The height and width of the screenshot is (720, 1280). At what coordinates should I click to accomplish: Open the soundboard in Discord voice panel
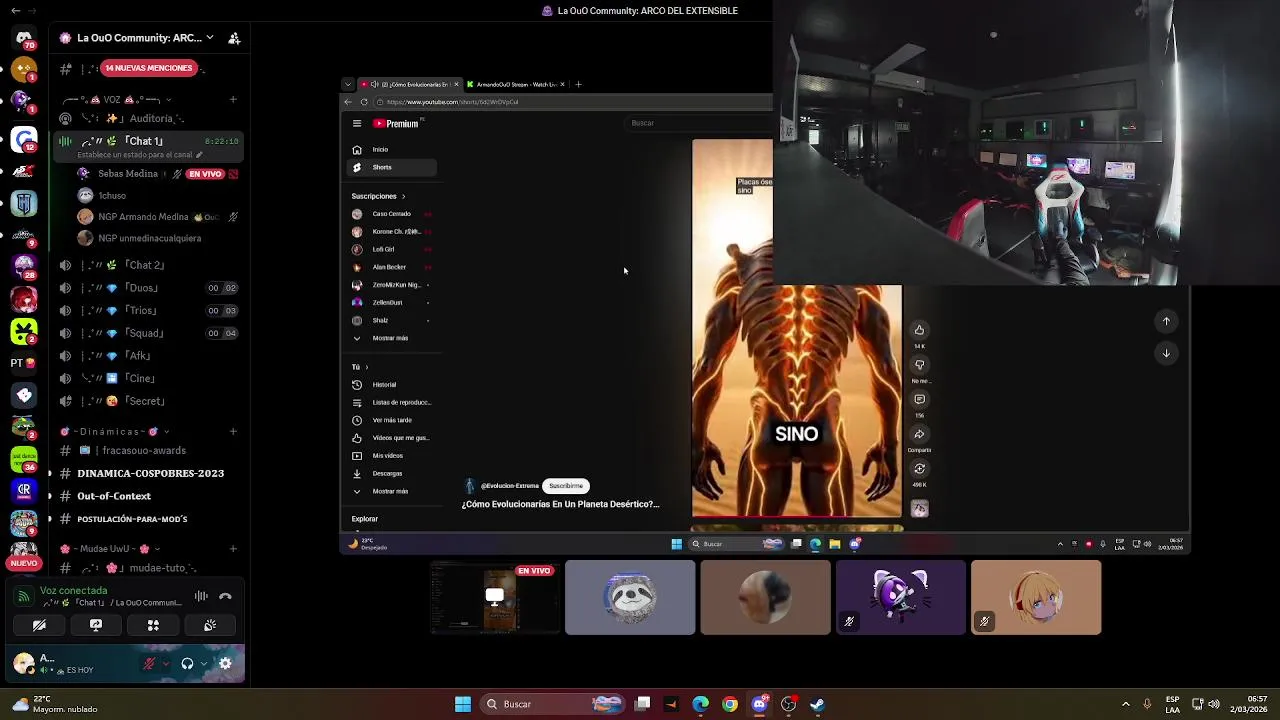(x=210, y=625)
